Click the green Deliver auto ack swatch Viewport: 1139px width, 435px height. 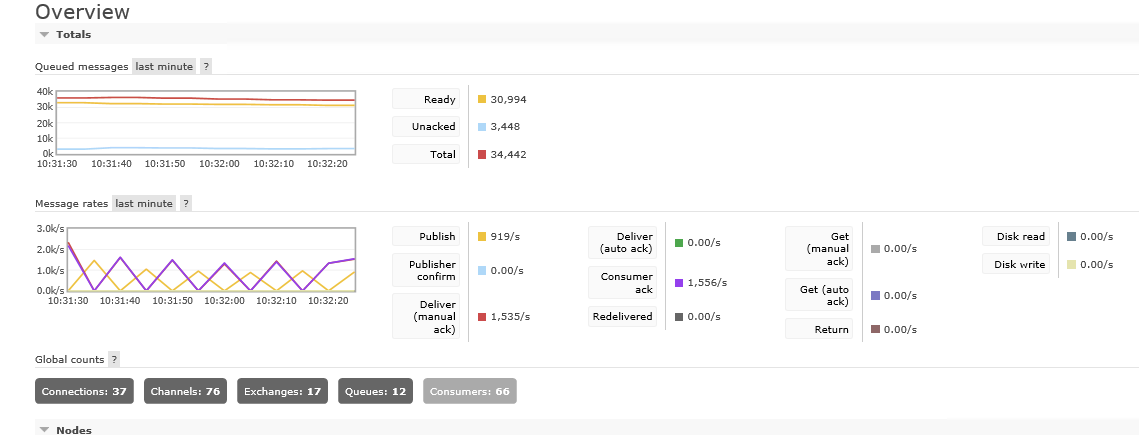[678, 243]
